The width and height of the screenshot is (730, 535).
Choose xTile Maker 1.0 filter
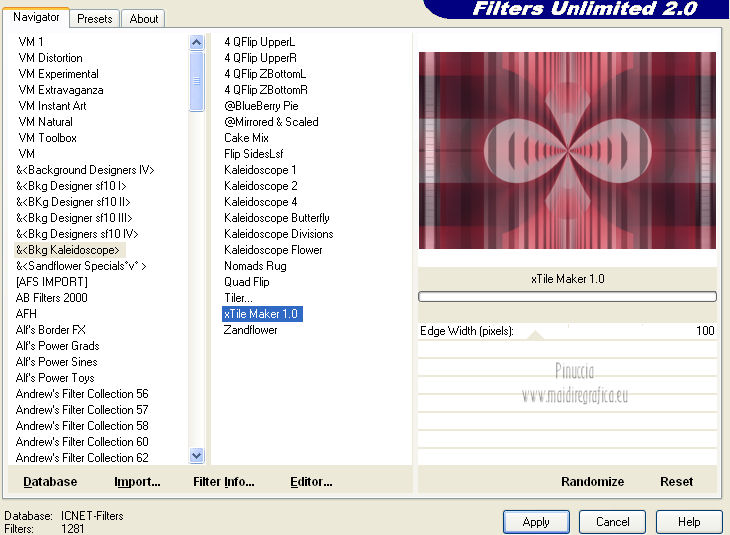pos(262,314)
